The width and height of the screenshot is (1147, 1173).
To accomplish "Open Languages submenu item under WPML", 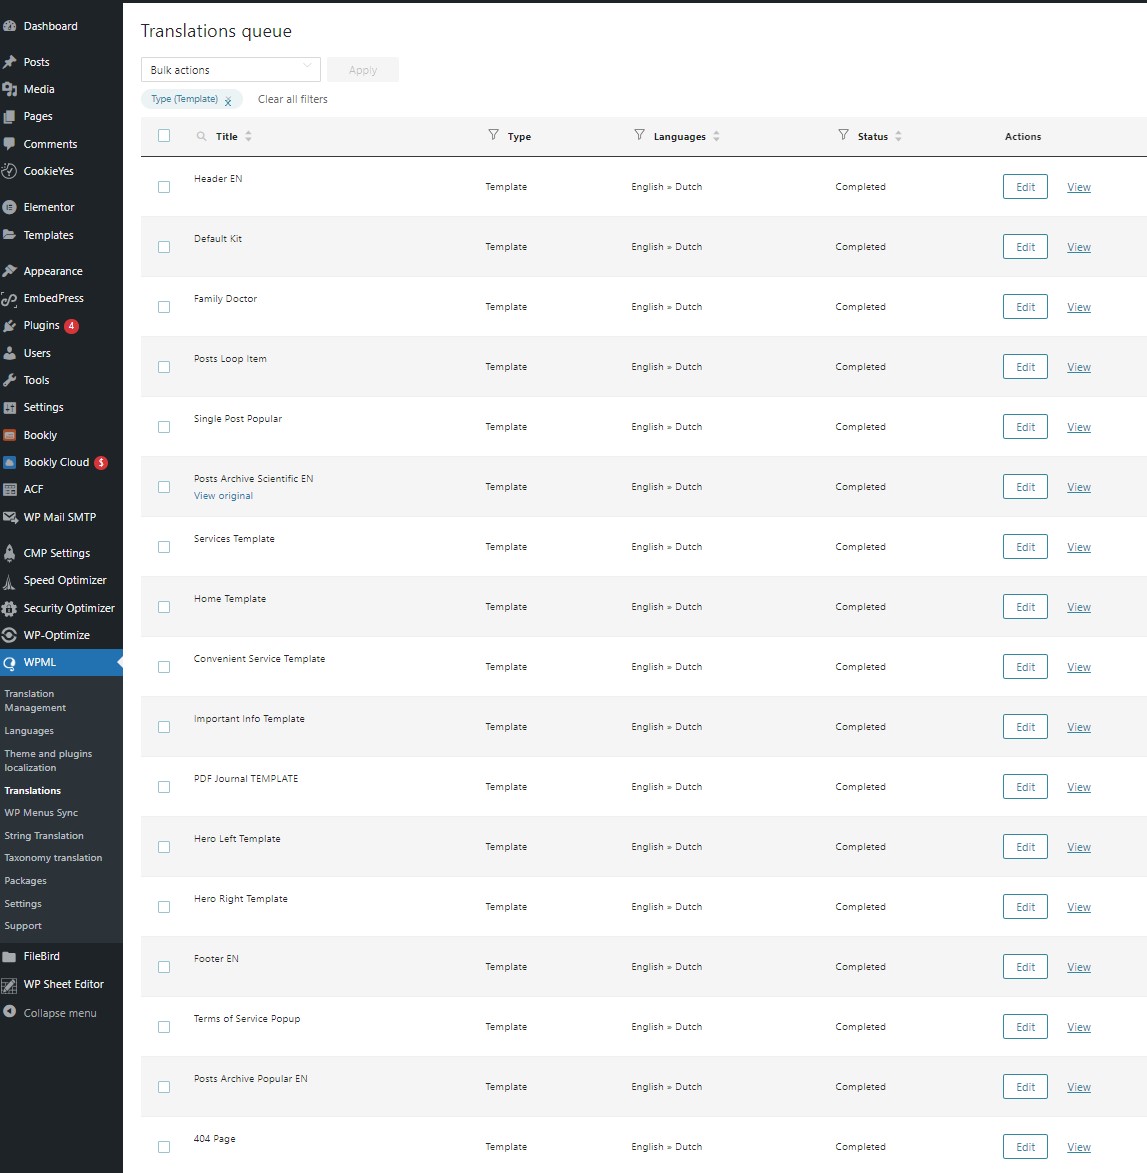I will click(29, 731).
